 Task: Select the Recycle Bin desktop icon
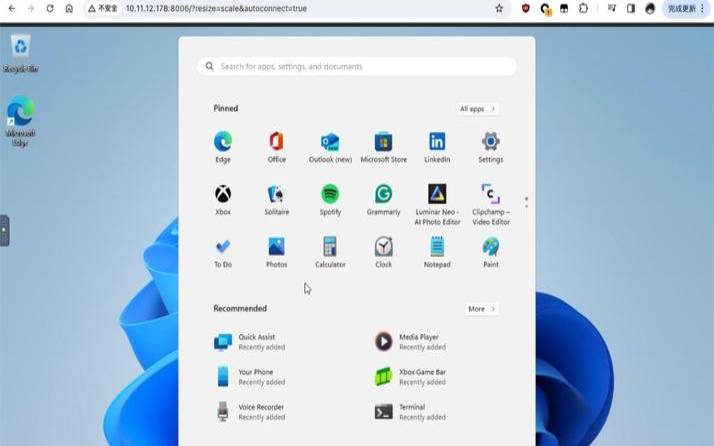tap(20, 53)
